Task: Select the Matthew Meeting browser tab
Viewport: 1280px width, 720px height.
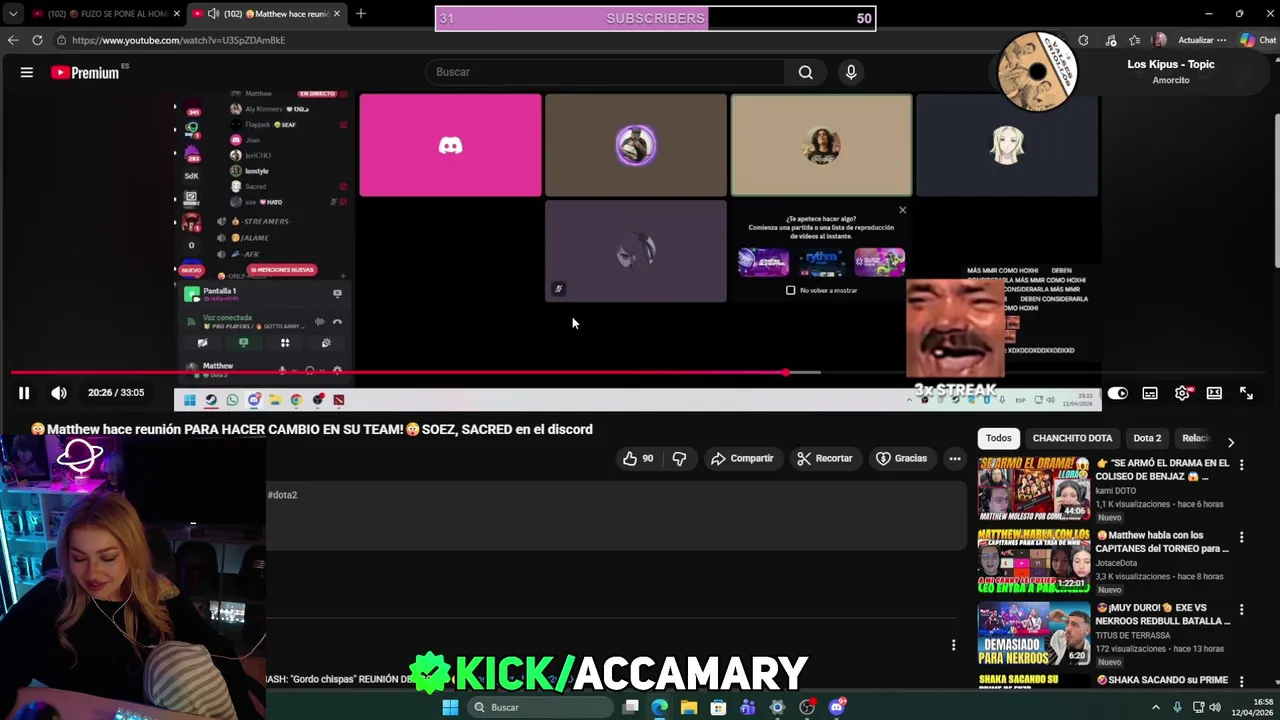Action: click(x=265, y=13)
